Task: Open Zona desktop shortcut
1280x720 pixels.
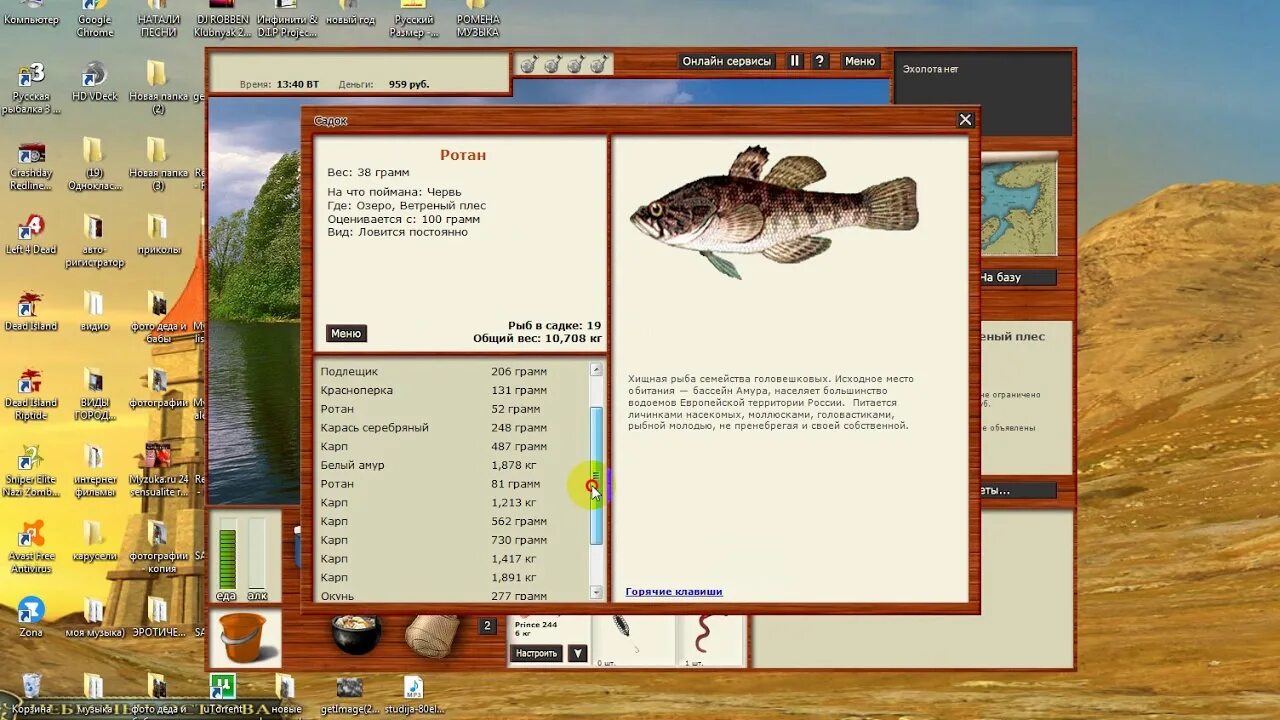Action: [x=31, y=617]
